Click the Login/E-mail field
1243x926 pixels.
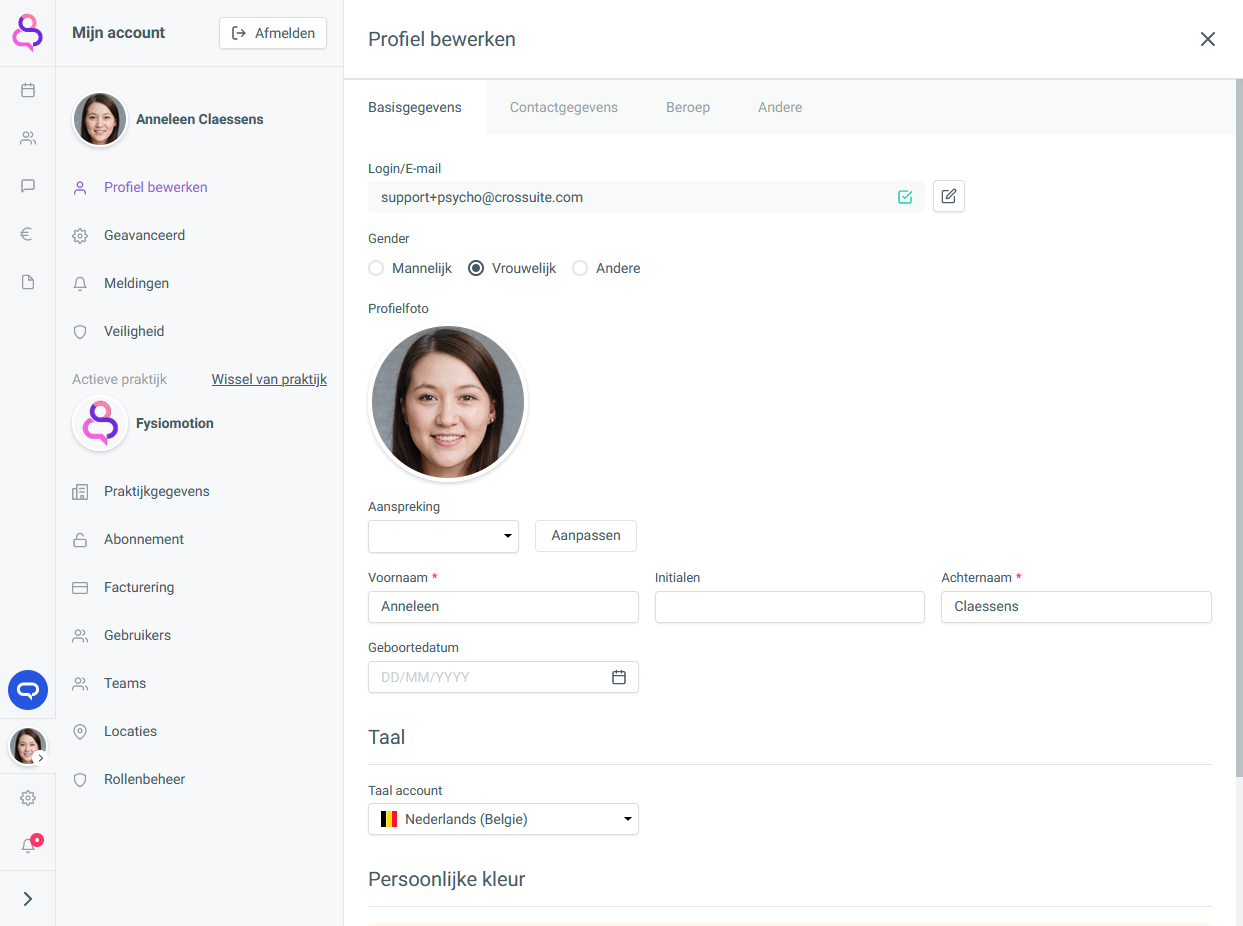pyautogui.click(x=646, y=197)
